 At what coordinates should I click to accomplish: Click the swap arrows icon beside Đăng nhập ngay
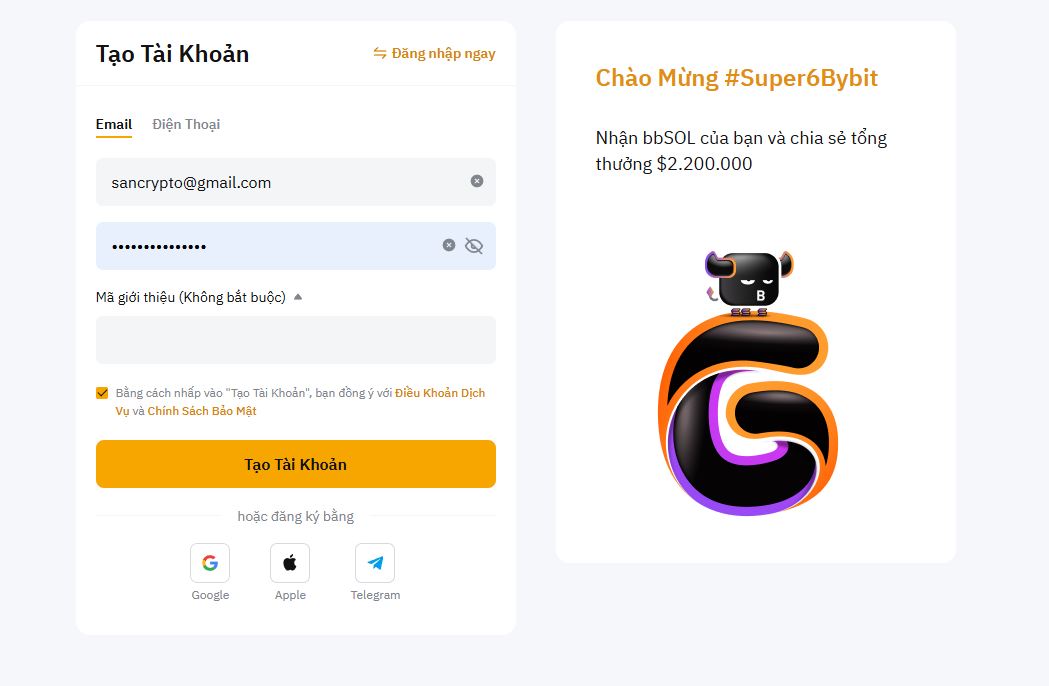pos(380,53)
